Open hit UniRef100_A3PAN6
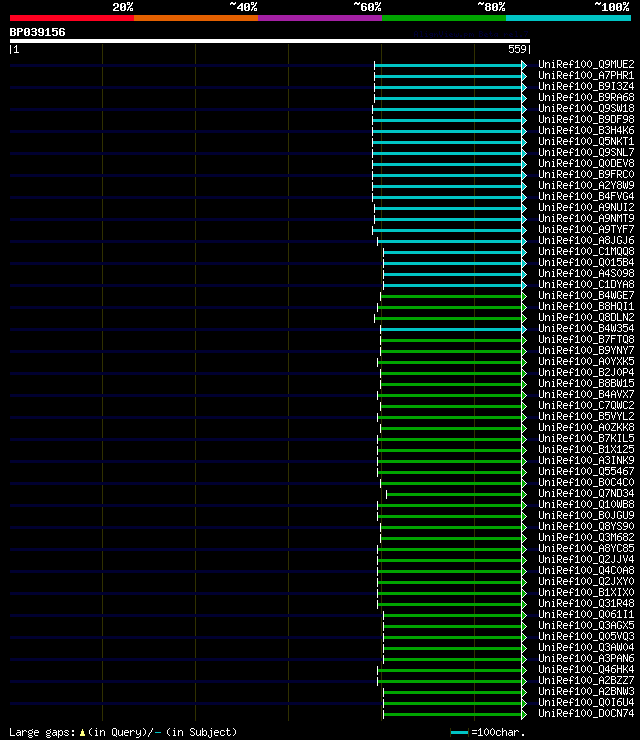The image size is (640, 740). pos(586,658)
